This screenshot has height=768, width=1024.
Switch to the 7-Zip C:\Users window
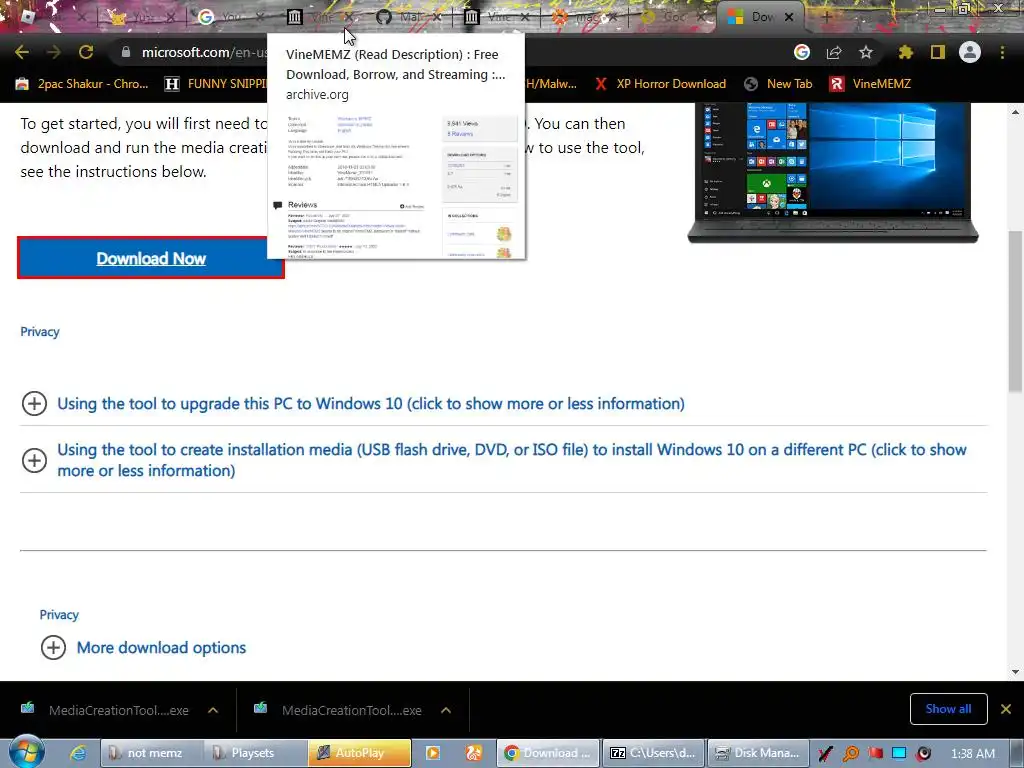(653, 753)
